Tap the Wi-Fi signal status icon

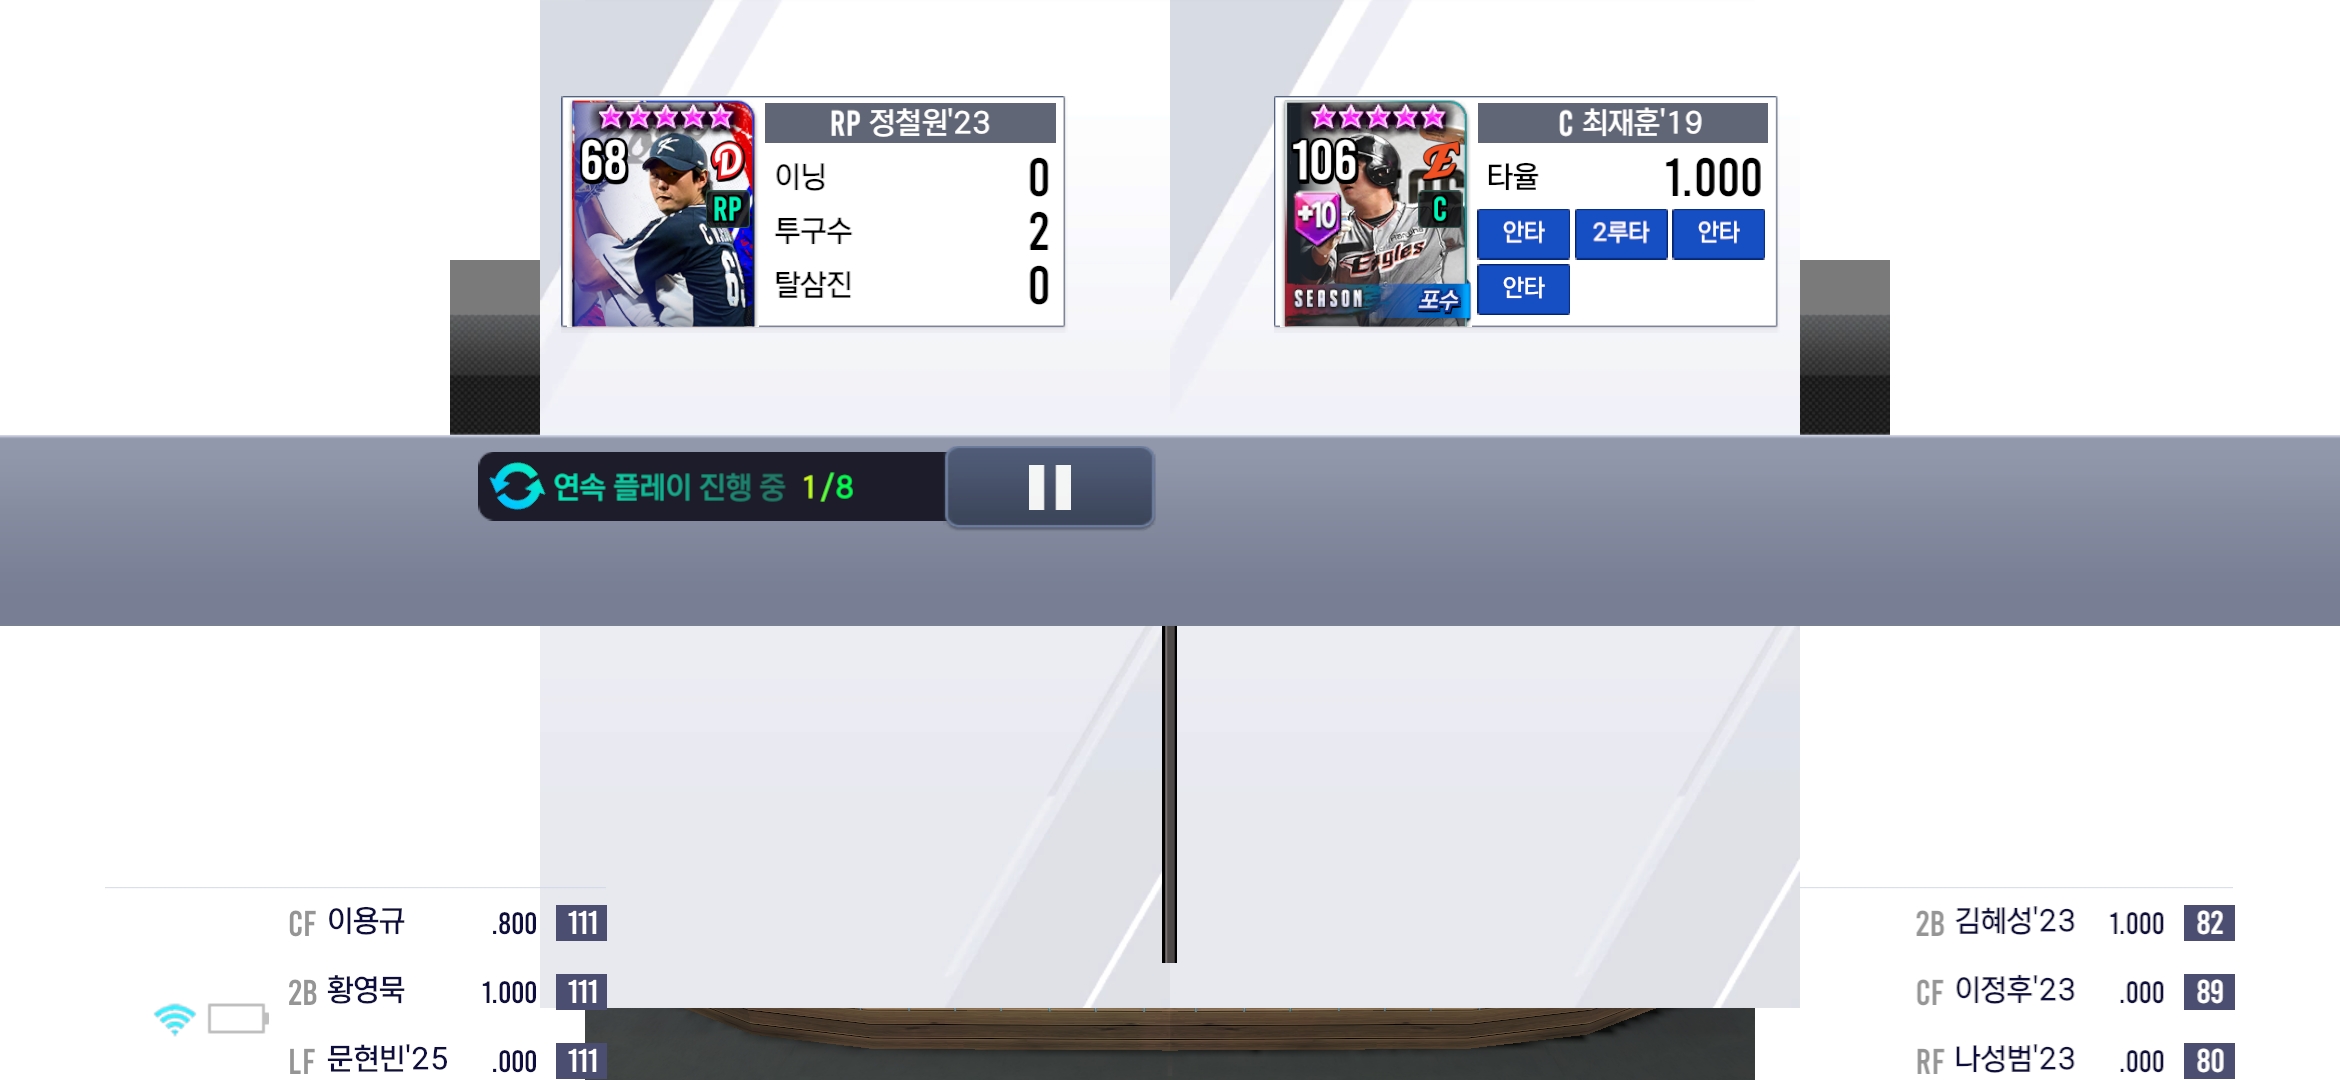[175, 1019]
